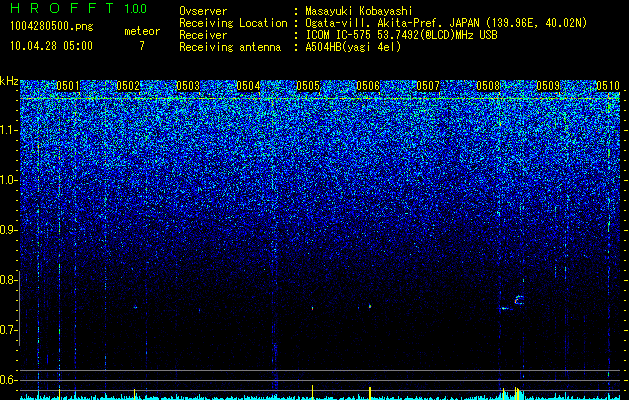Click the antenna value A504HB(yagi 4el)
The image size is (629, 400).
coord(353,47)
